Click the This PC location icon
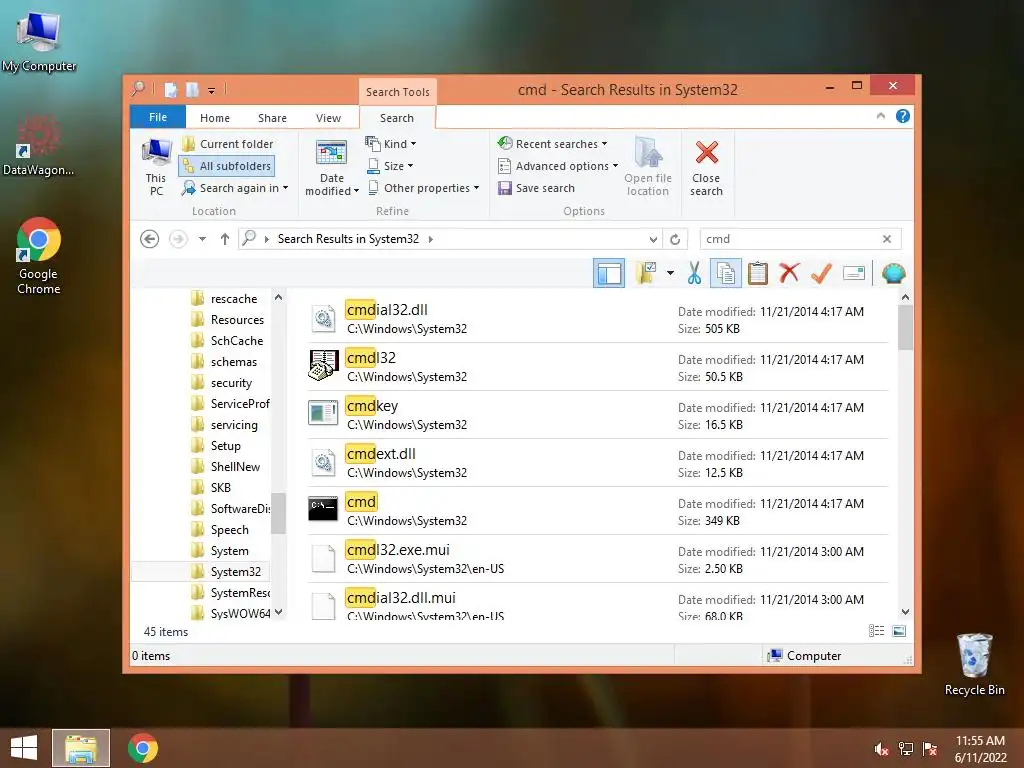Screen dimensions: 1024x768 point(156,167)
